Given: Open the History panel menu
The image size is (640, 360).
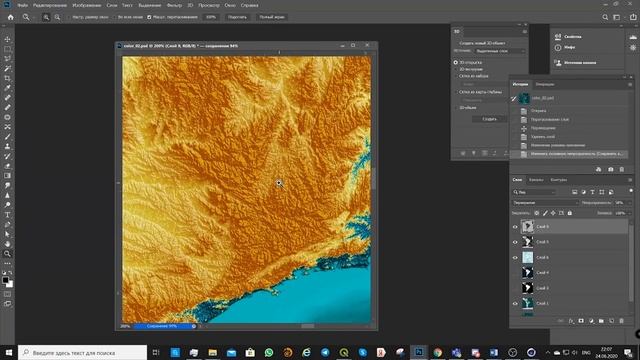Looking at the screenshot, I should 630,84.
